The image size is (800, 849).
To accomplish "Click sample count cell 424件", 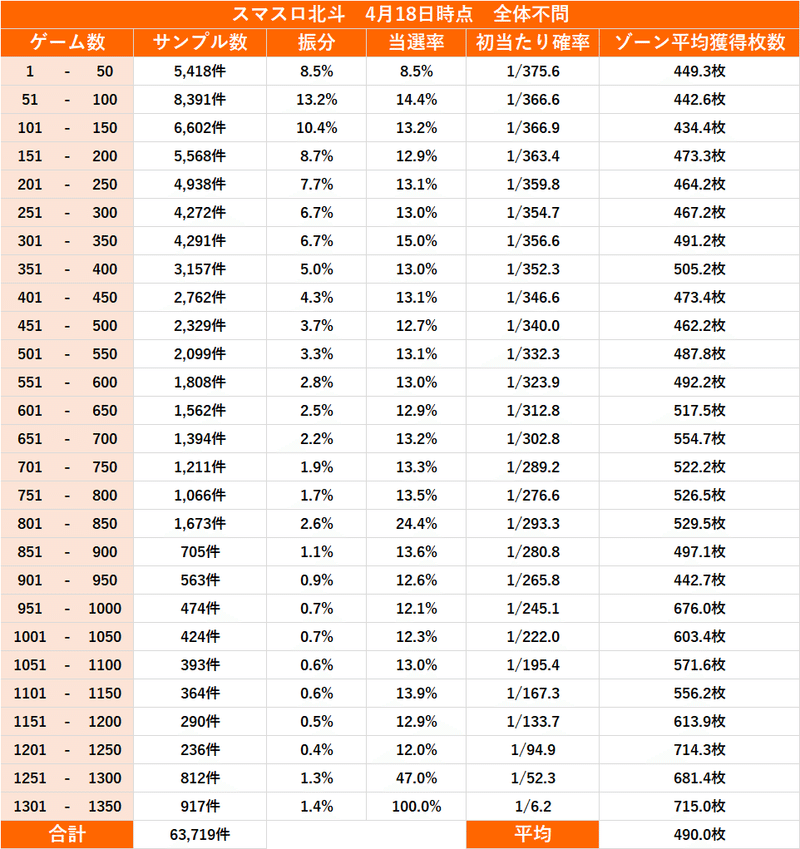I will pos(200,636).
